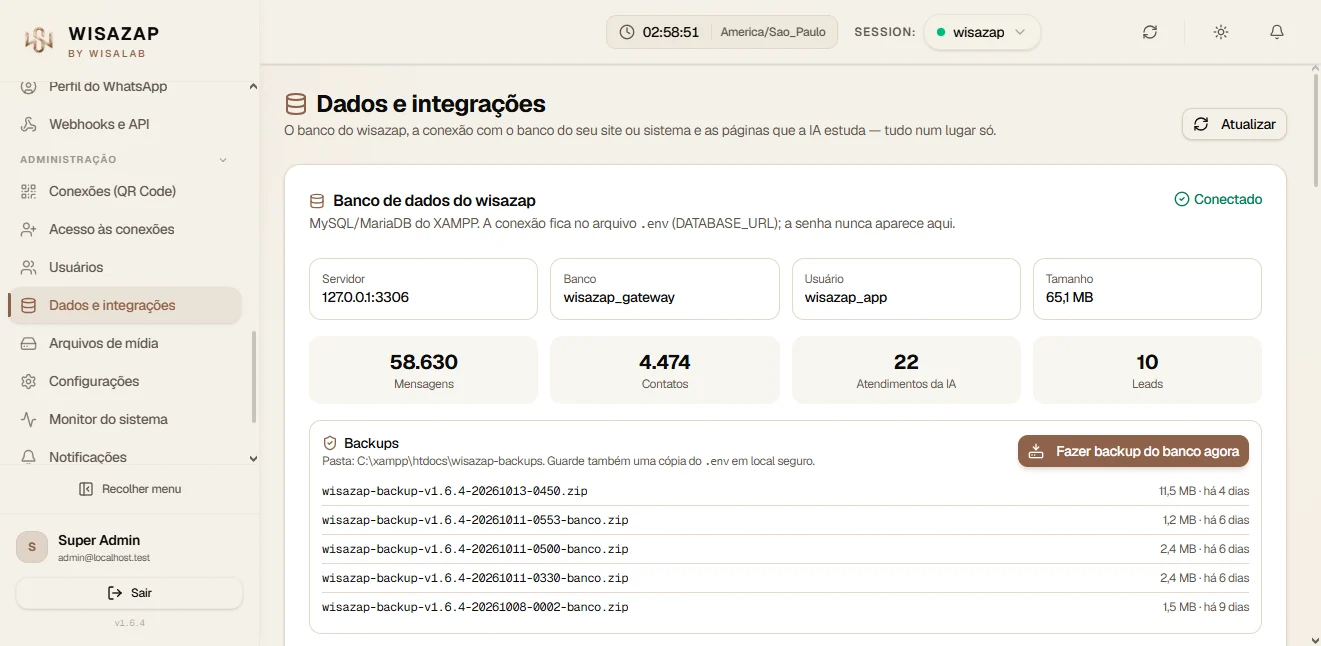Click the Conectado check-circle icon
This screenshot has height=646, width=1321.
1182,199
